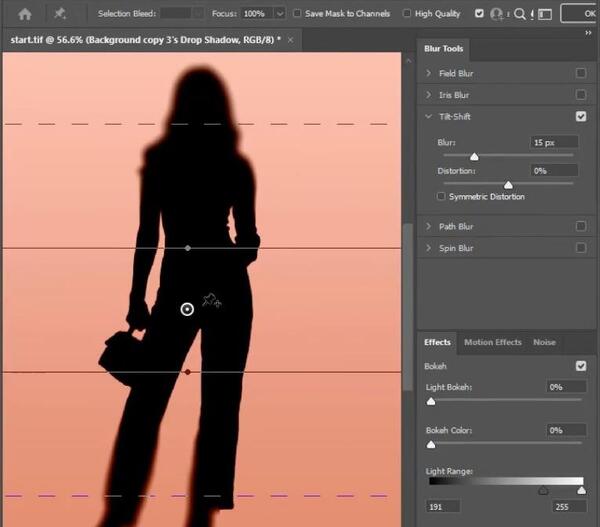Select the Blur Tools panel tab
The image size is (600, 527).
tap(443, 49)
